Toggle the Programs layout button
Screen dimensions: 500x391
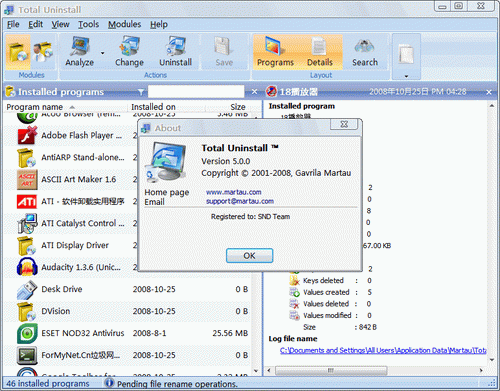click(x=275, y=52)
